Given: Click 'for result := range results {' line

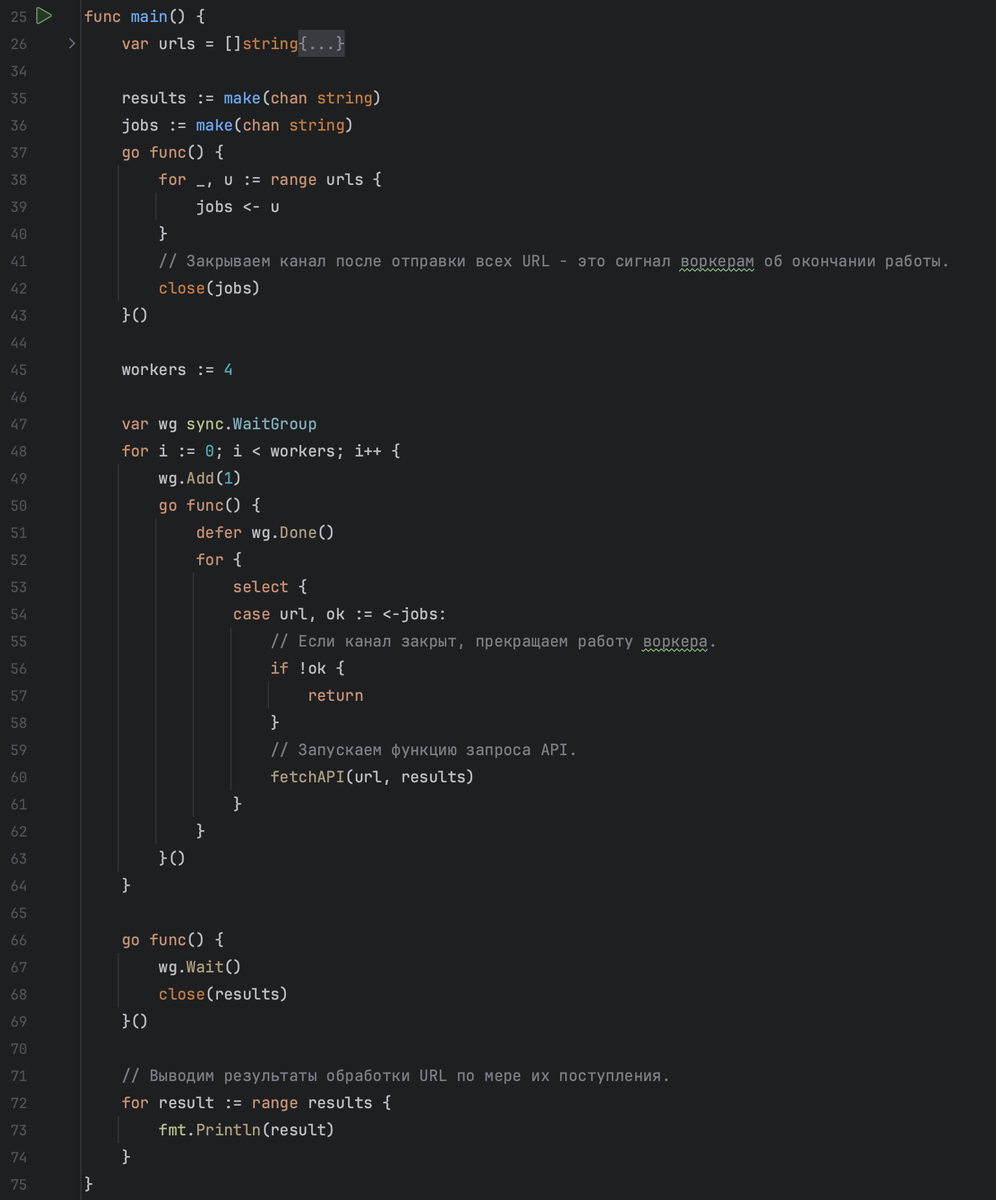Looking at the screenshot, I should (256, 1103).
